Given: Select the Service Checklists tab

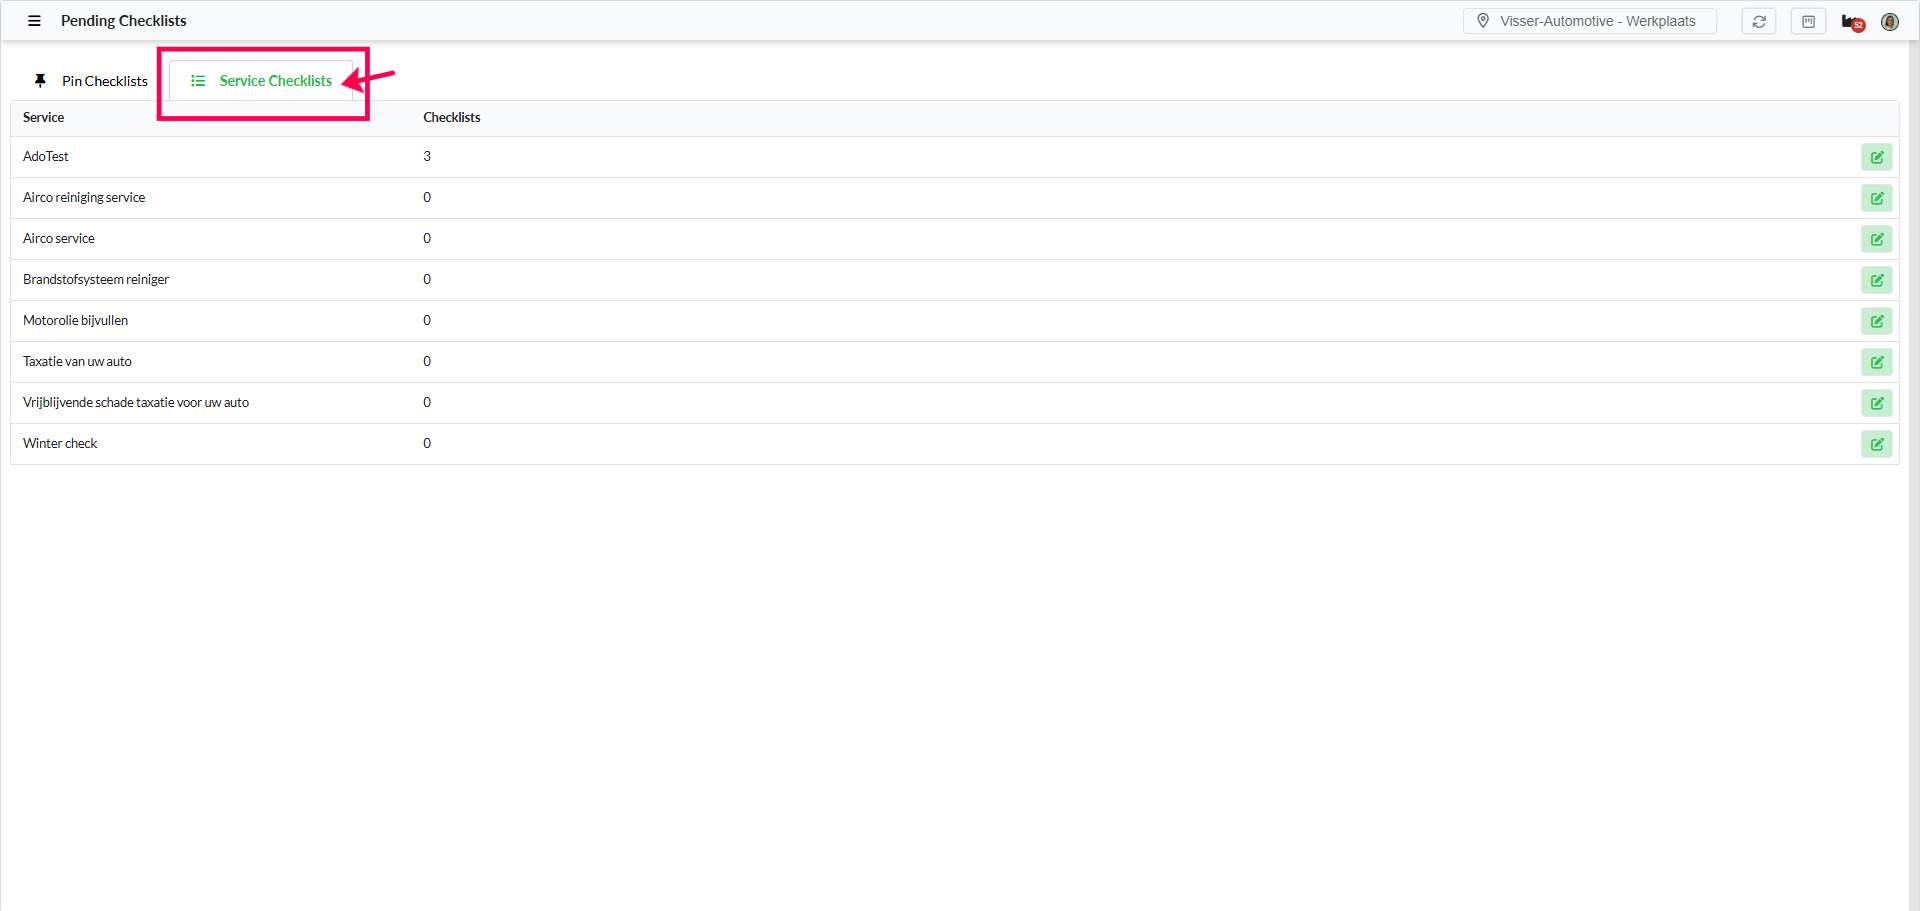Looking at the screenshot, I should [x=262, y=81].
